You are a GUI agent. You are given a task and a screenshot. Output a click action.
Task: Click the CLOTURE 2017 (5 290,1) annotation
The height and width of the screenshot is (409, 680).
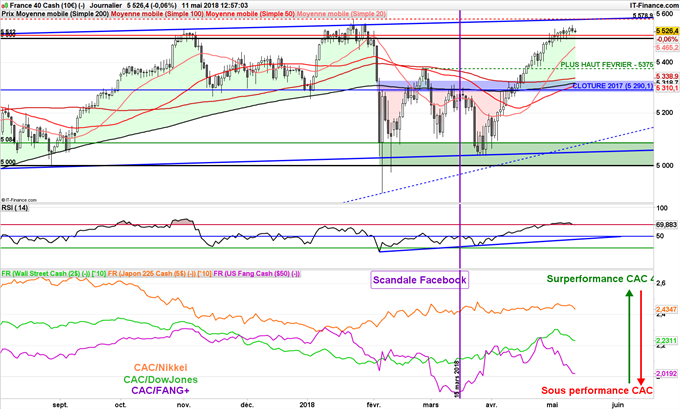613,86
